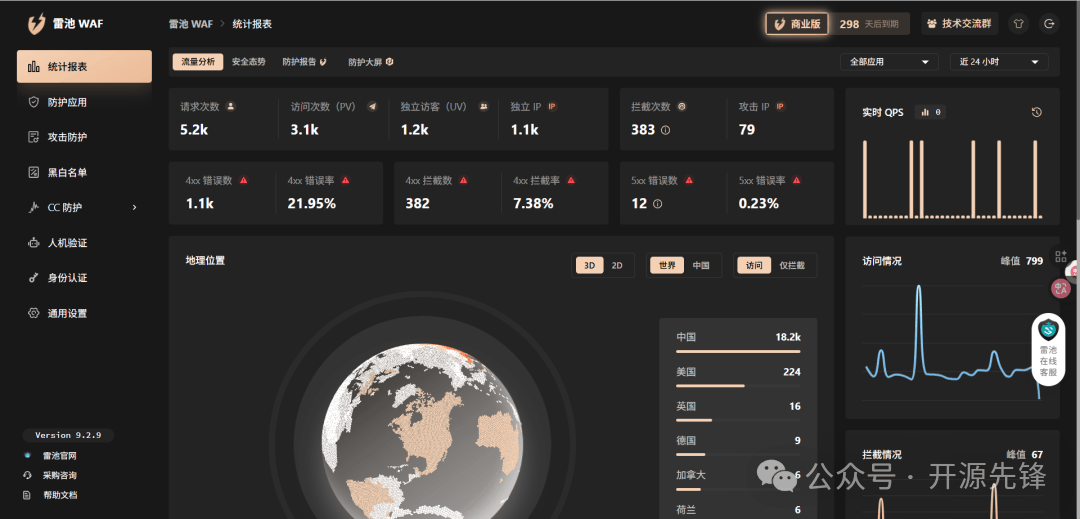The height and width of the screenshot is (519, 1080).
Task: Switch to the 安全态势 tab
Action: click(249, 62)
